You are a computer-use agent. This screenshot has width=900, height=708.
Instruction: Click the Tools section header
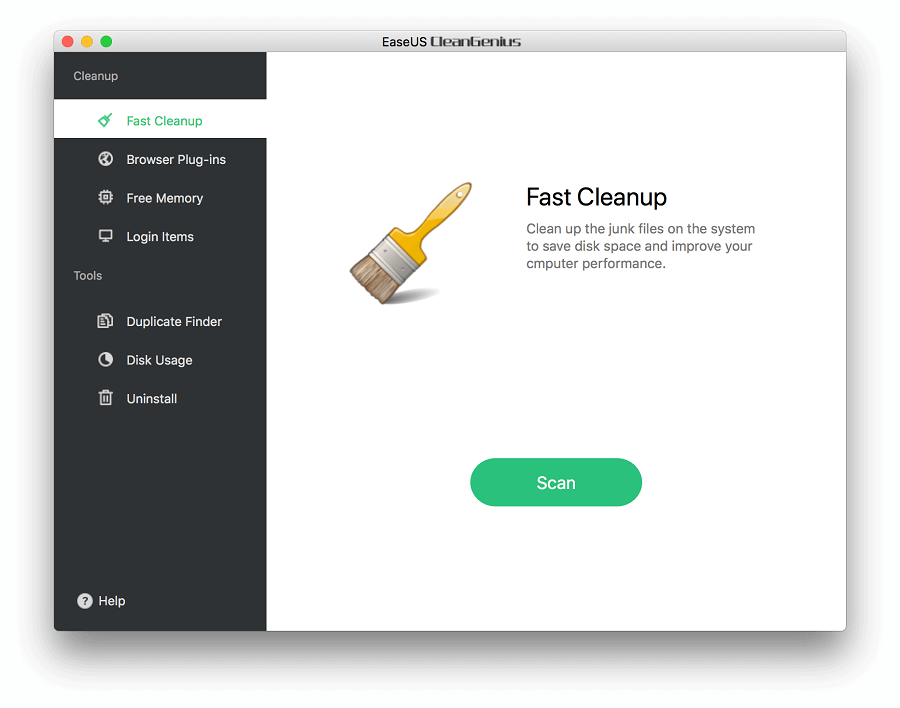point(88,276)
